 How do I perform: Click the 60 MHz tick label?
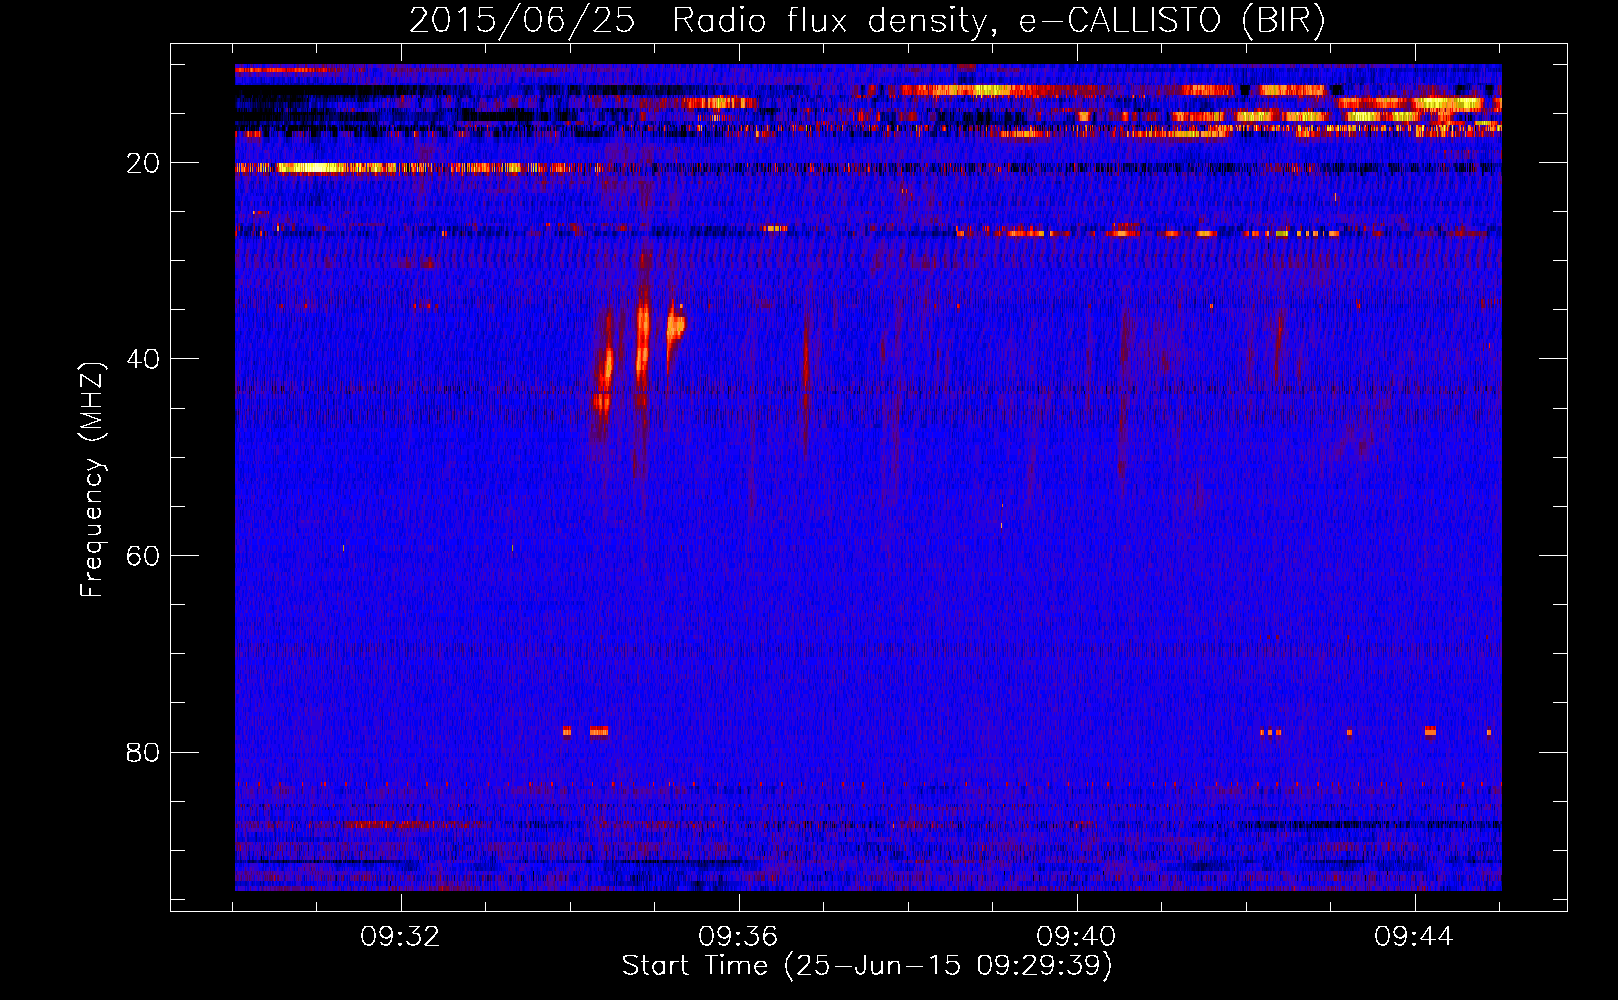coord(143,555)
